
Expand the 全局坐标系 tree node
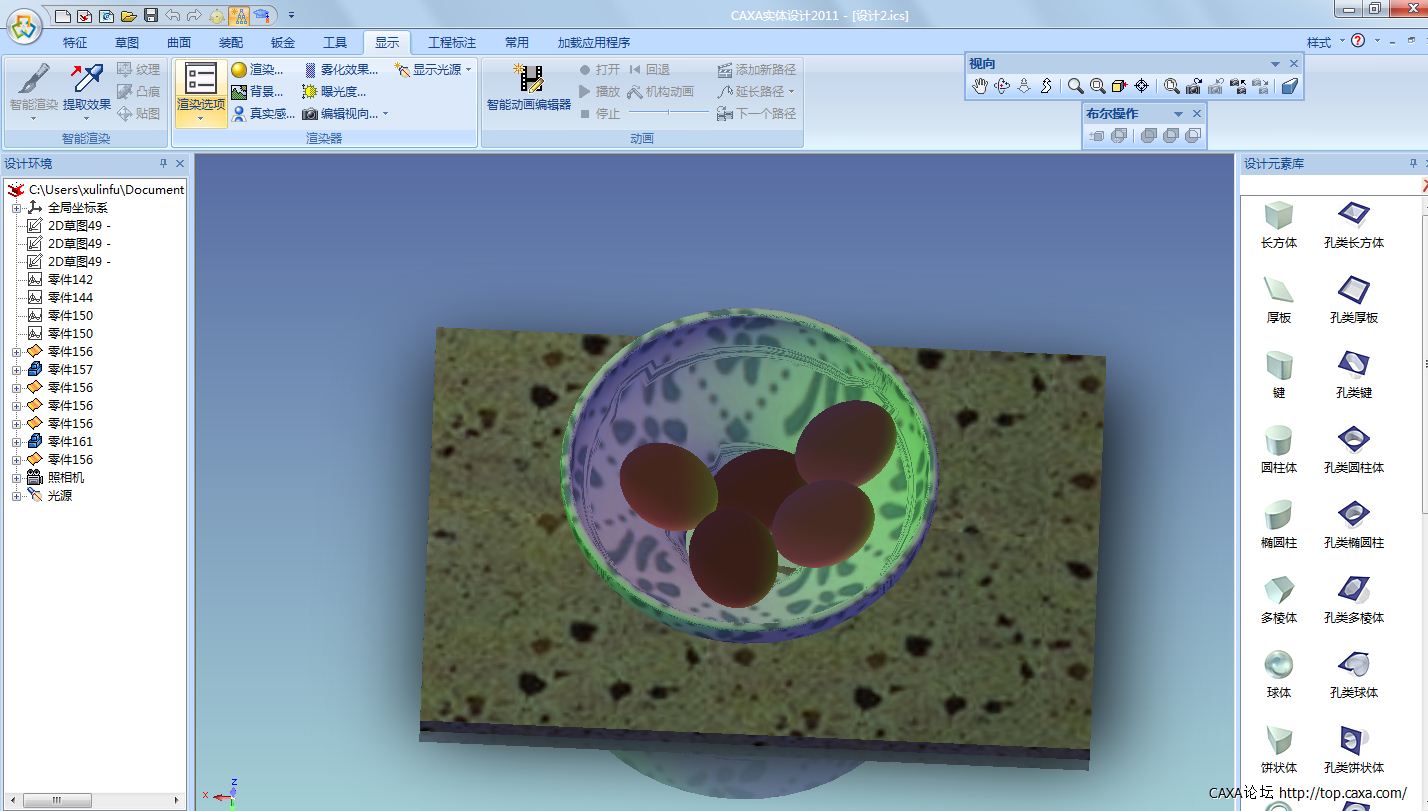(16, 208)
